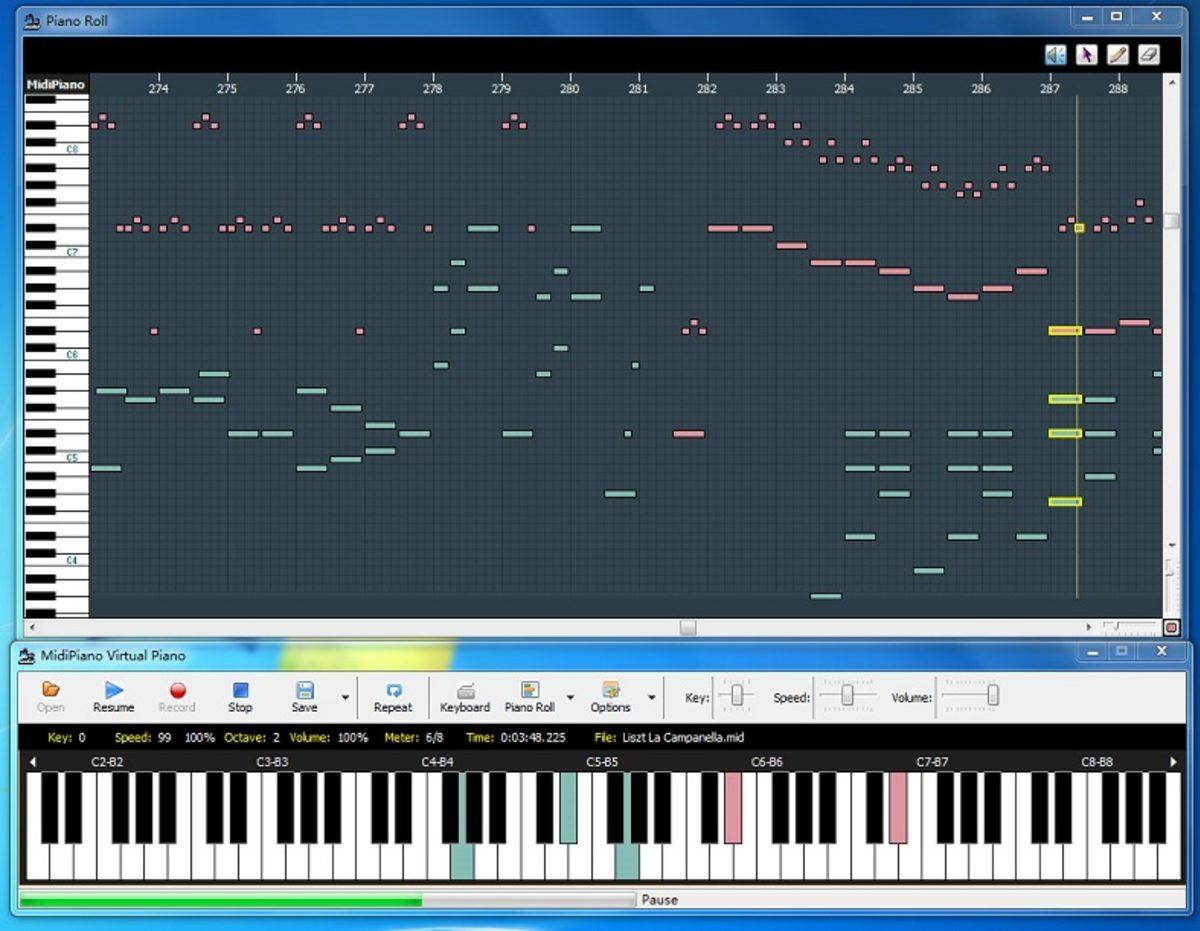Expand the dropdown arrow beside Piano Roll
1200x931 pixels.
(571, 698)
